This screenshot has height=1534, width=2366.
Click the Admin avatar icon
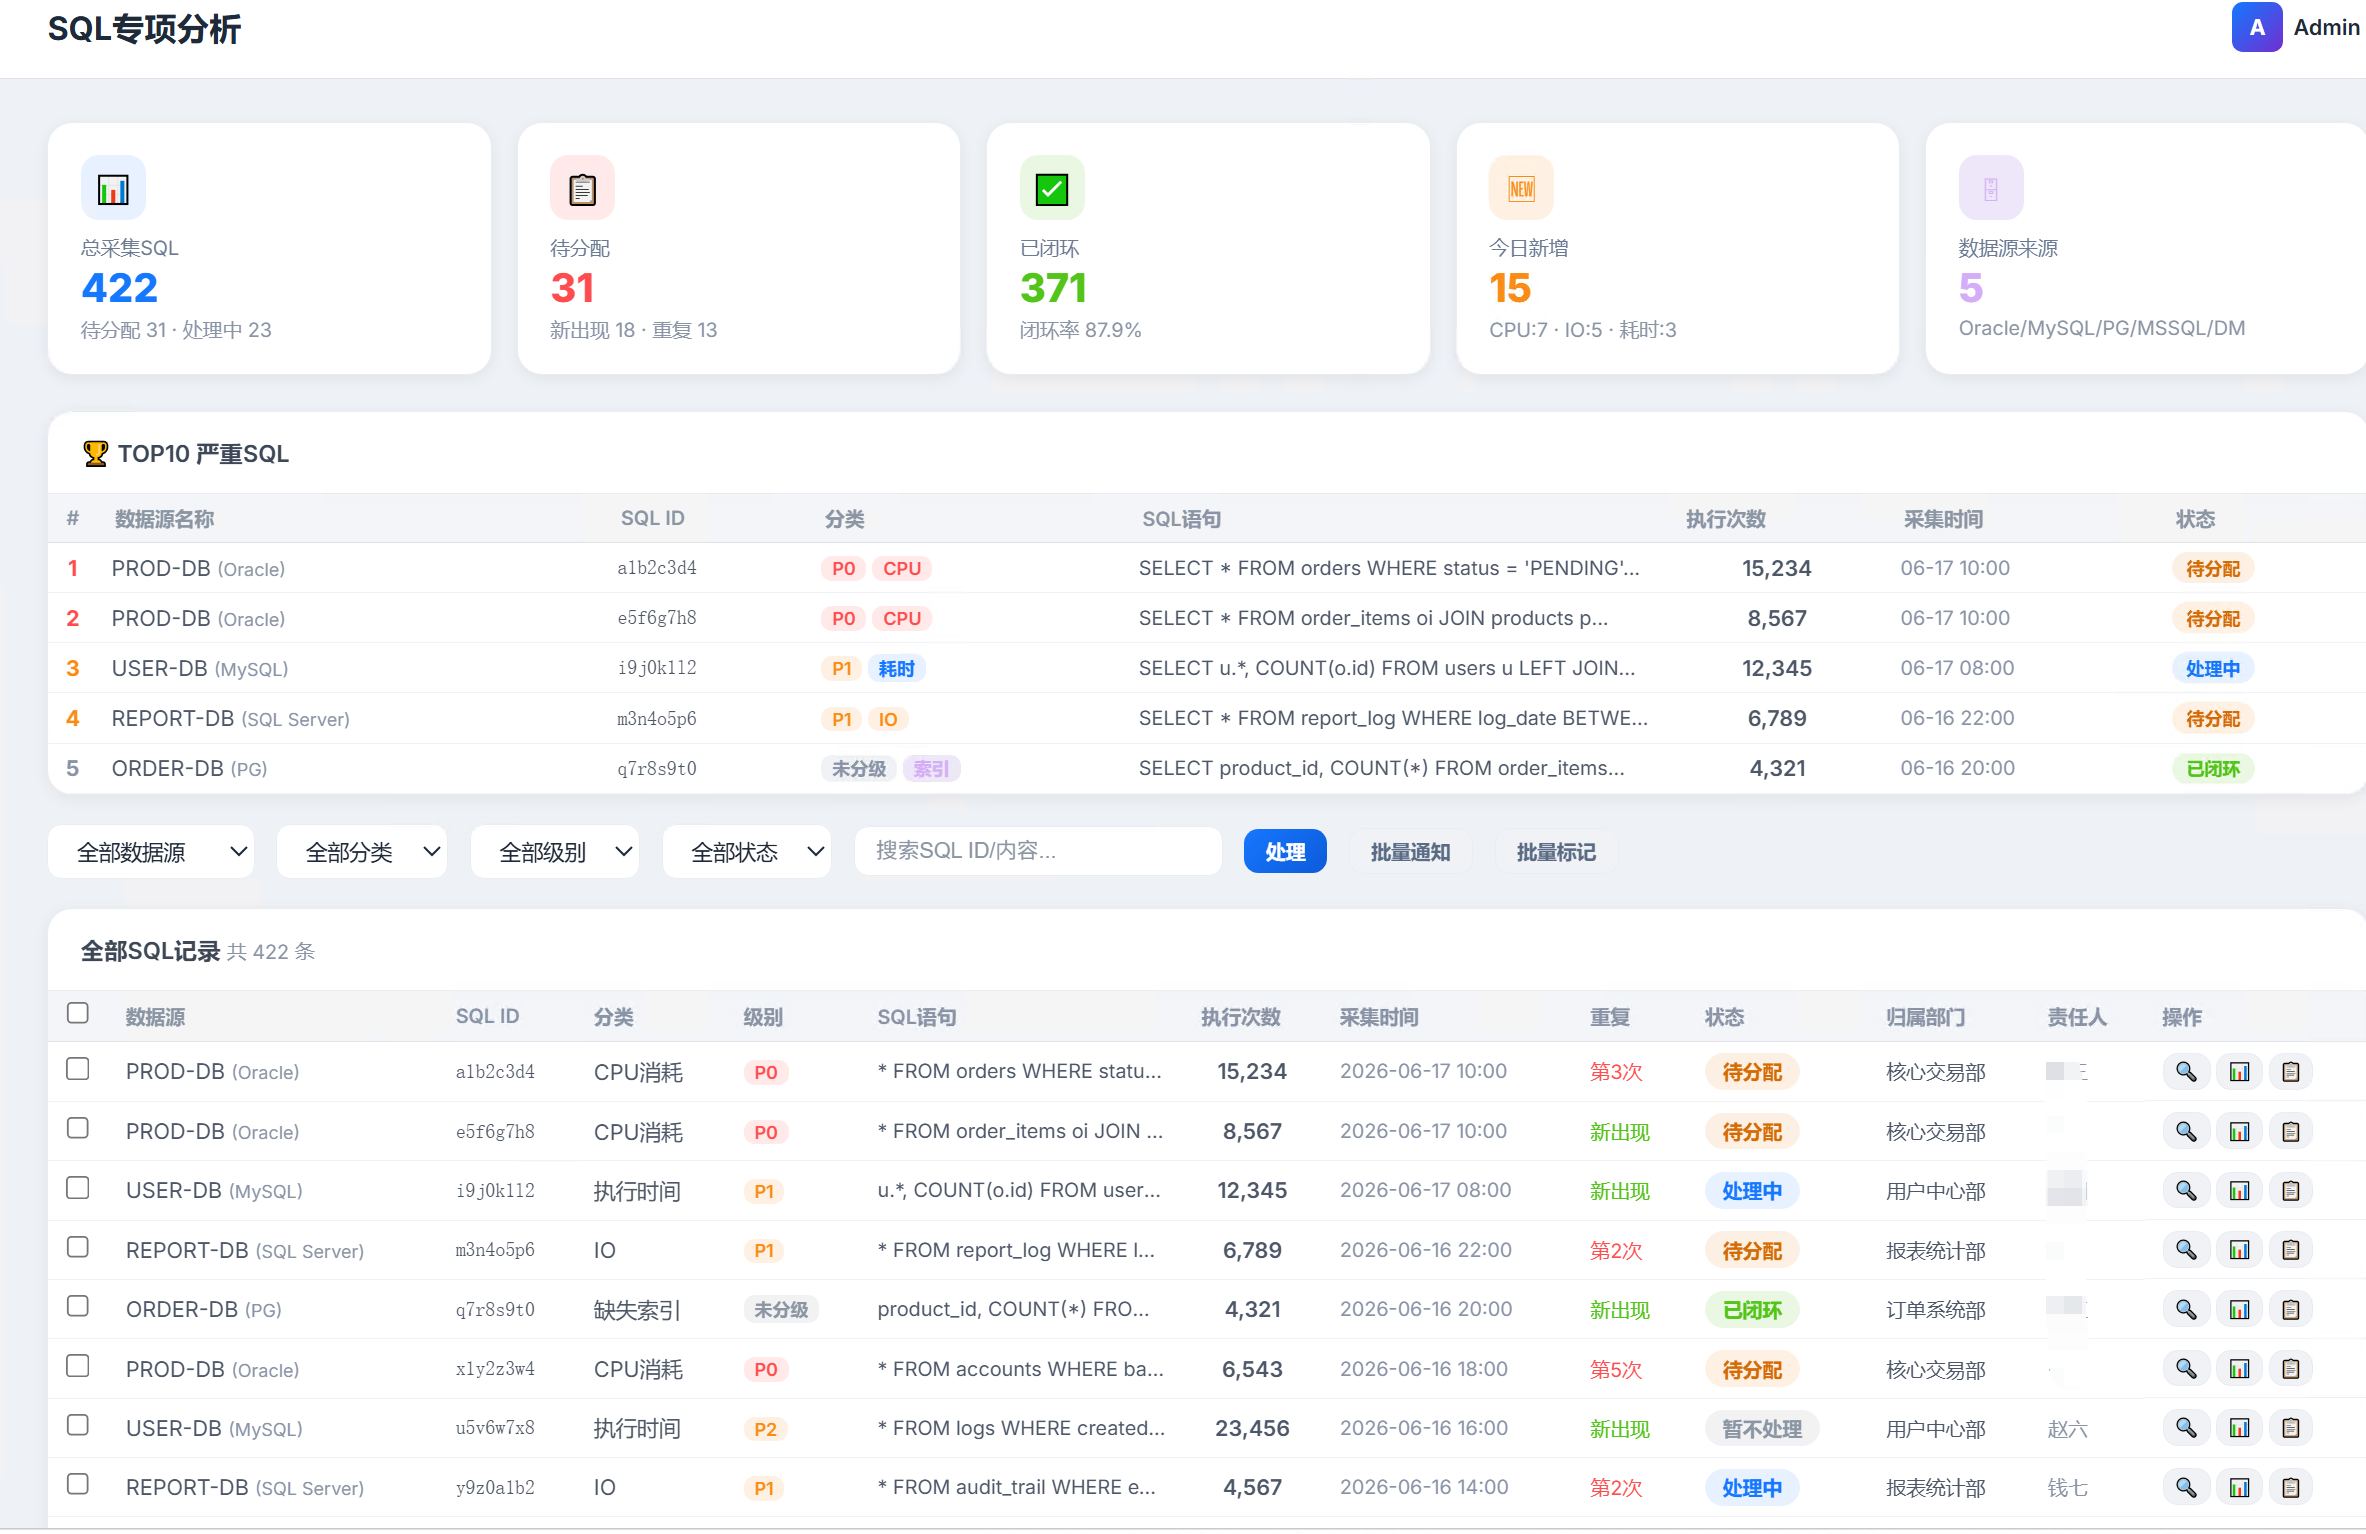(2257, 27)
